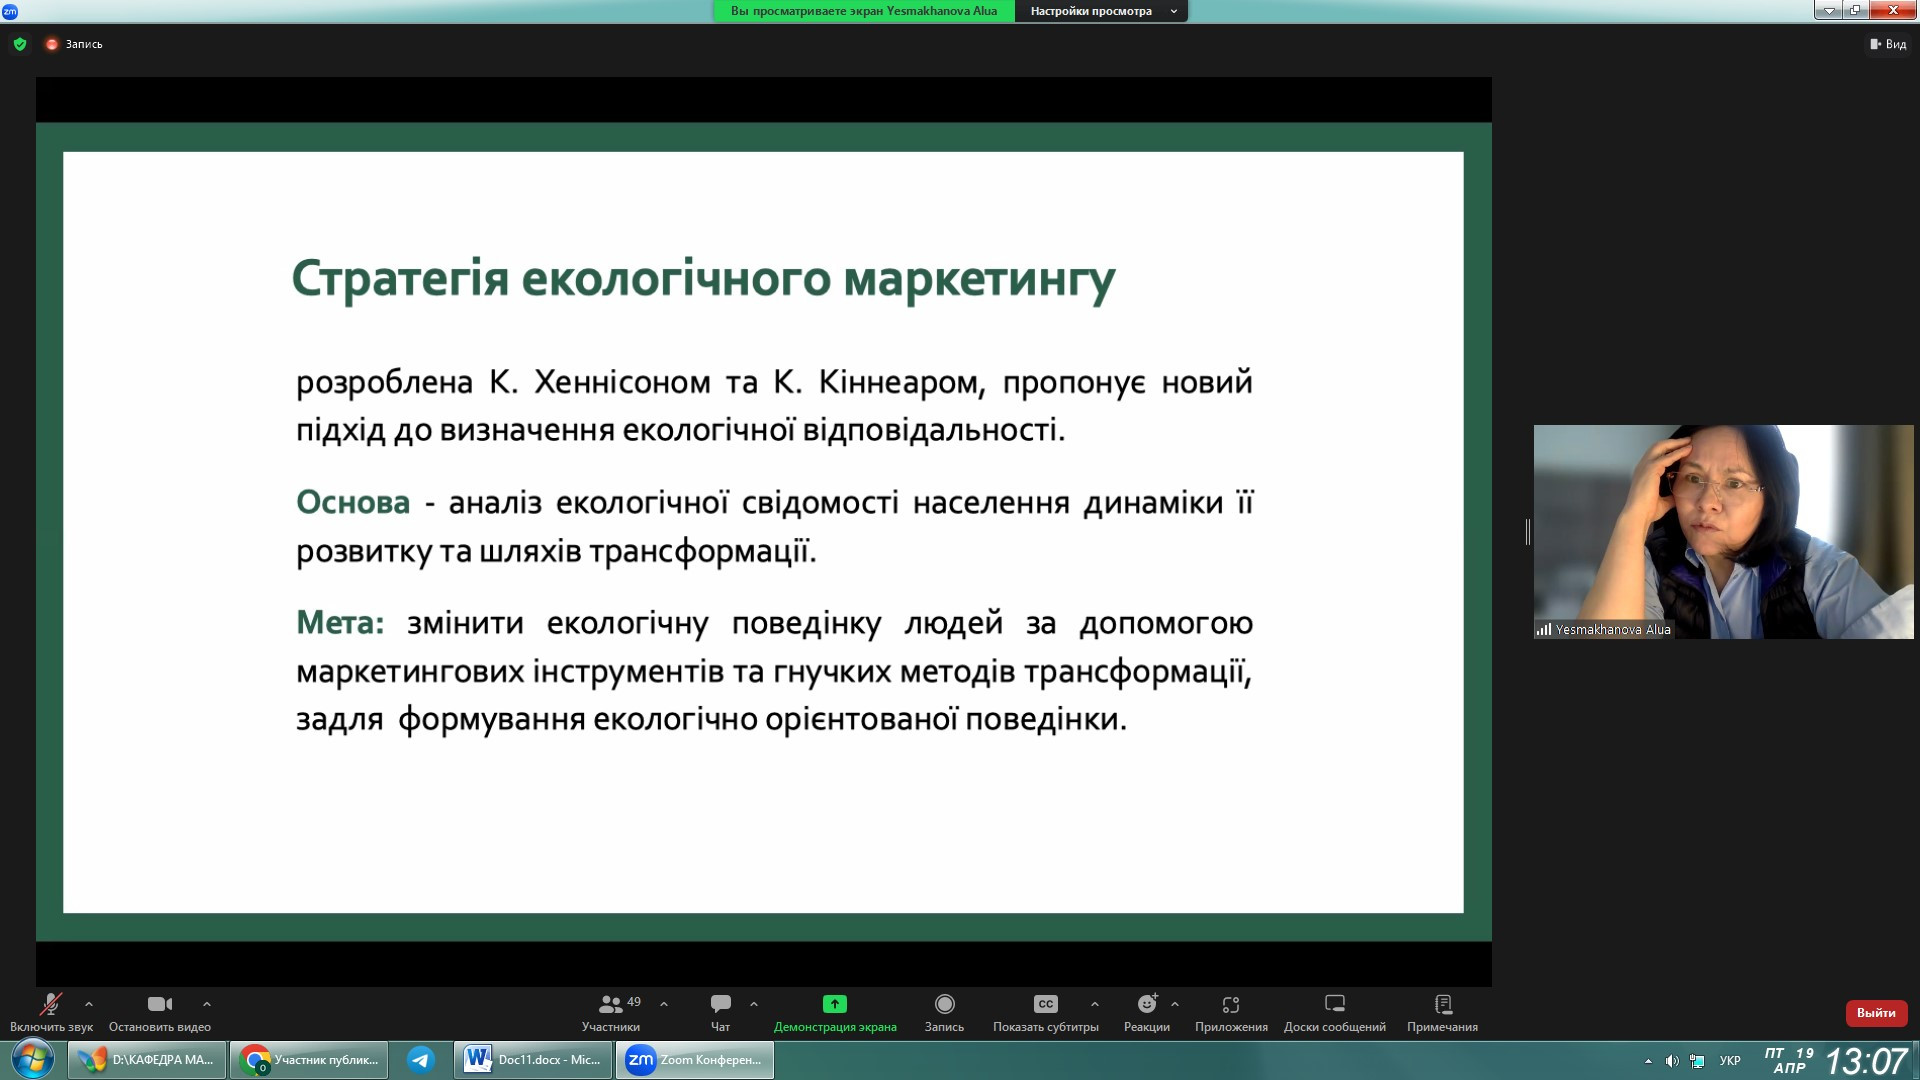This screenshot has height=1080, width=1920.
Task: Click the green screen-viewing banner for Yesmakhanova Alua
Action: 864,11
